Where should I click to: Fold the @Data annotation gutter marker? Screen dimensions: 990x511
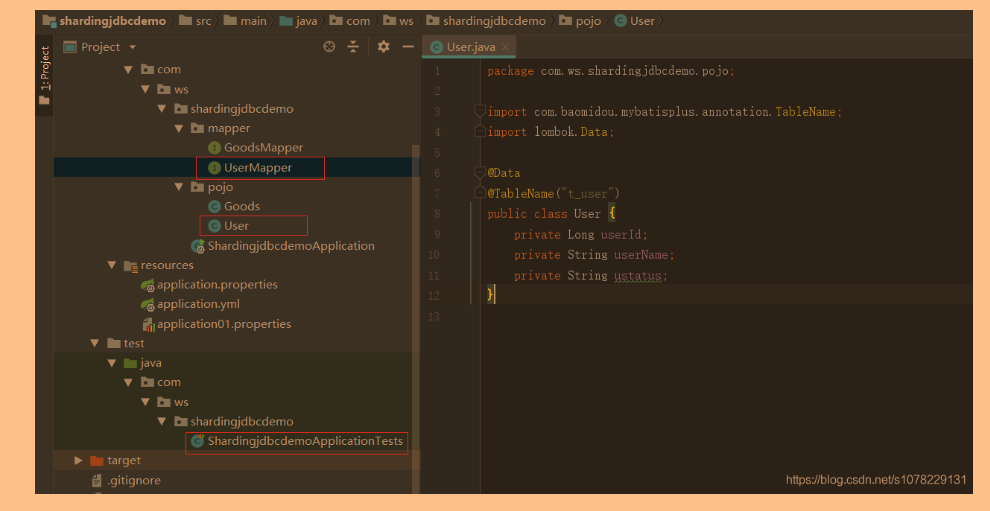[479, 173]
